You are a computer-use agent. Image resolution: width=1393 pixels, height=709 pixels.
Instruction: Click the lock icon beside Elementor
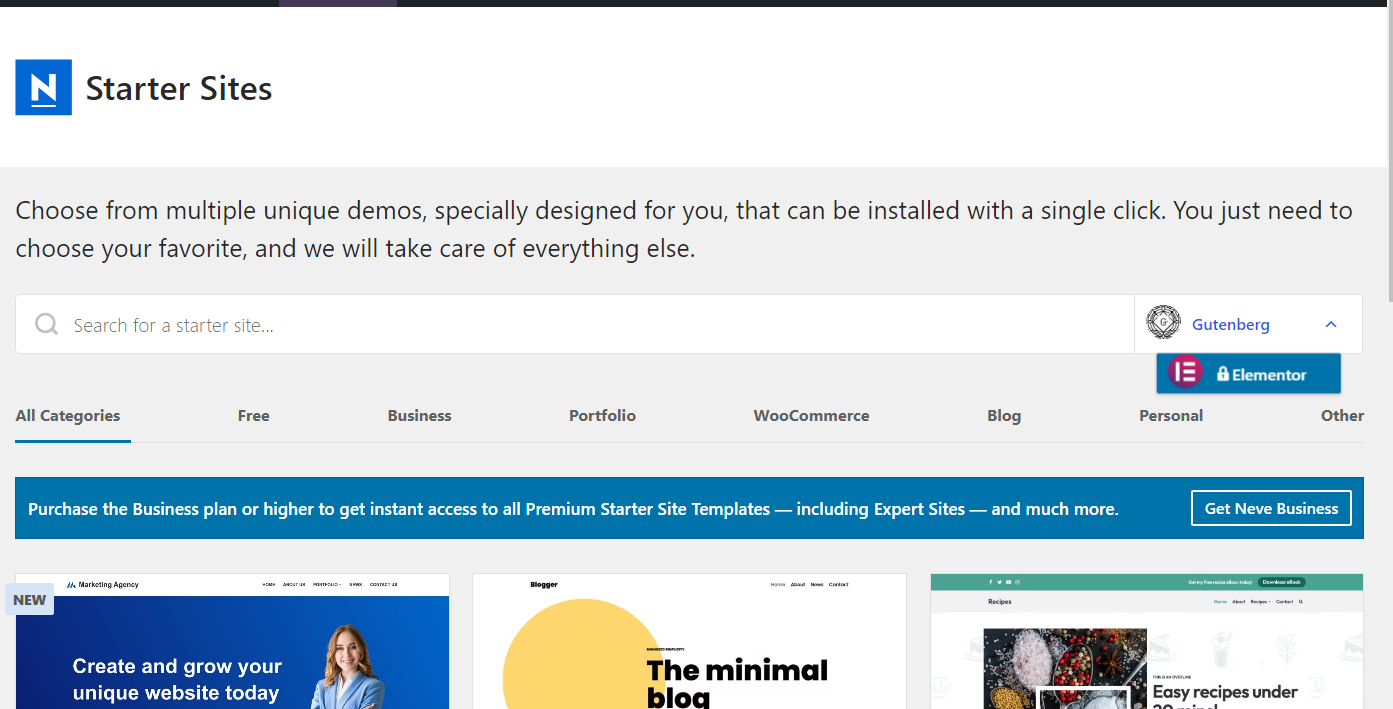click(x=1223, y=374)
